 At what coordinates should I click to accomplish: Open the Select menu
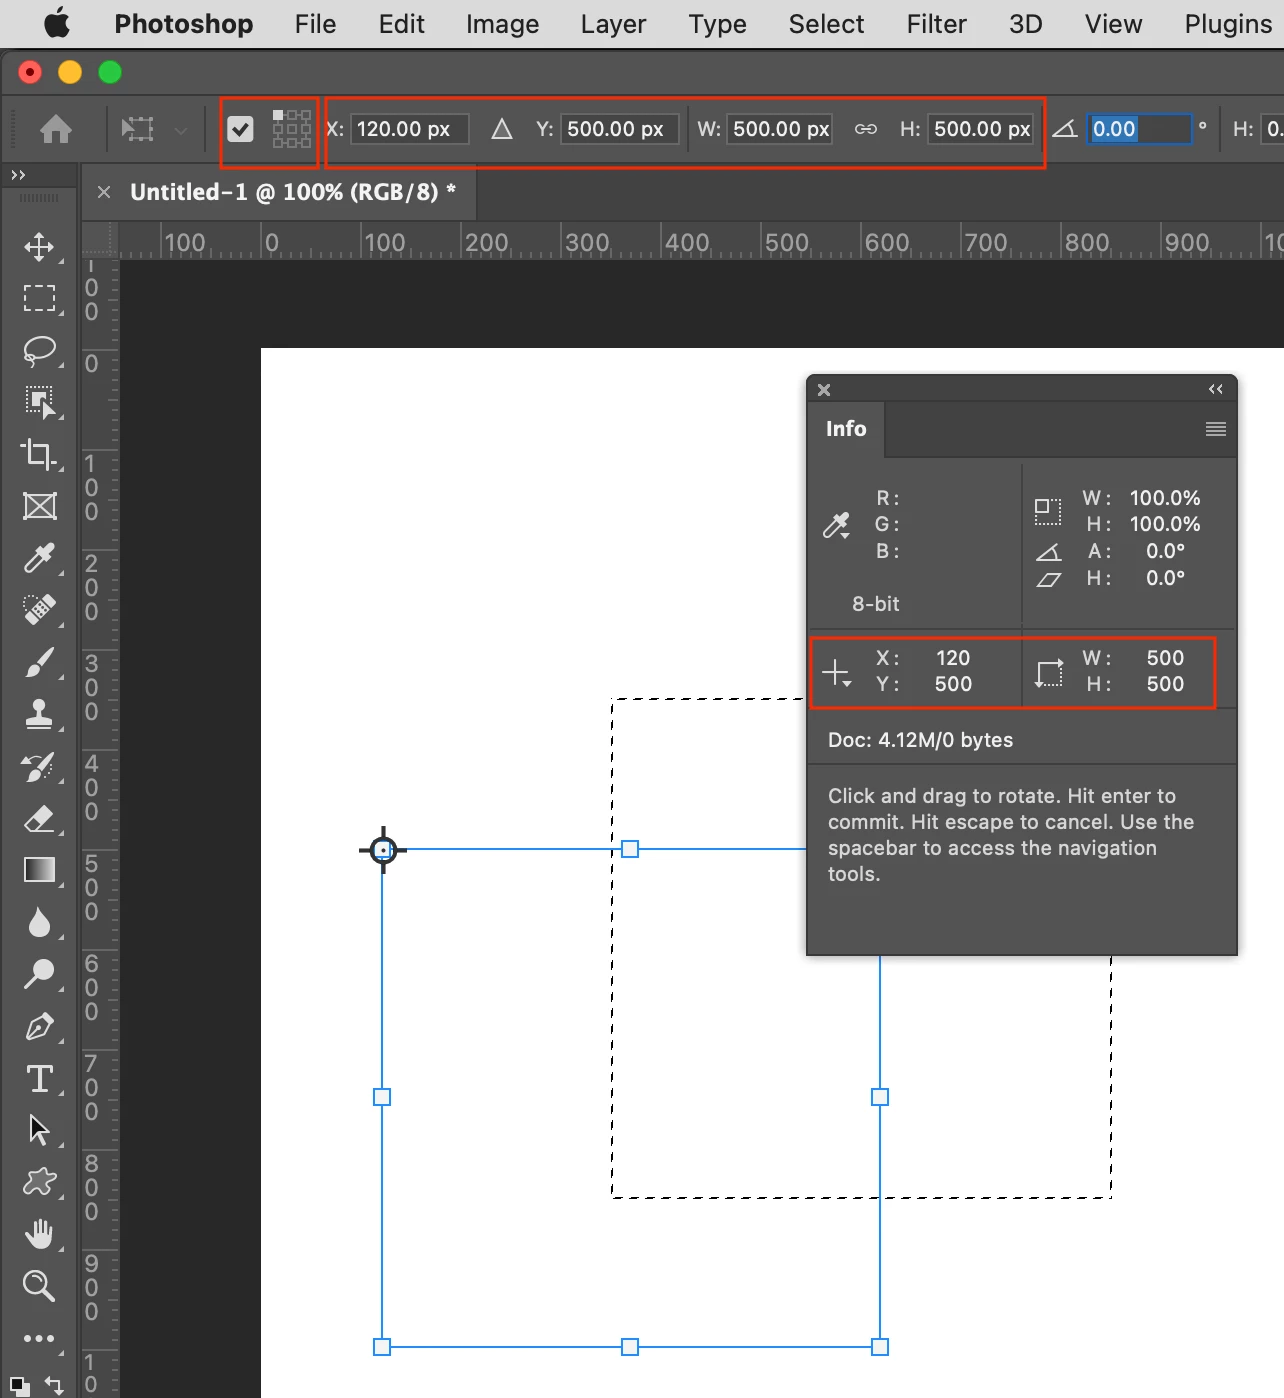click(826, 24)
